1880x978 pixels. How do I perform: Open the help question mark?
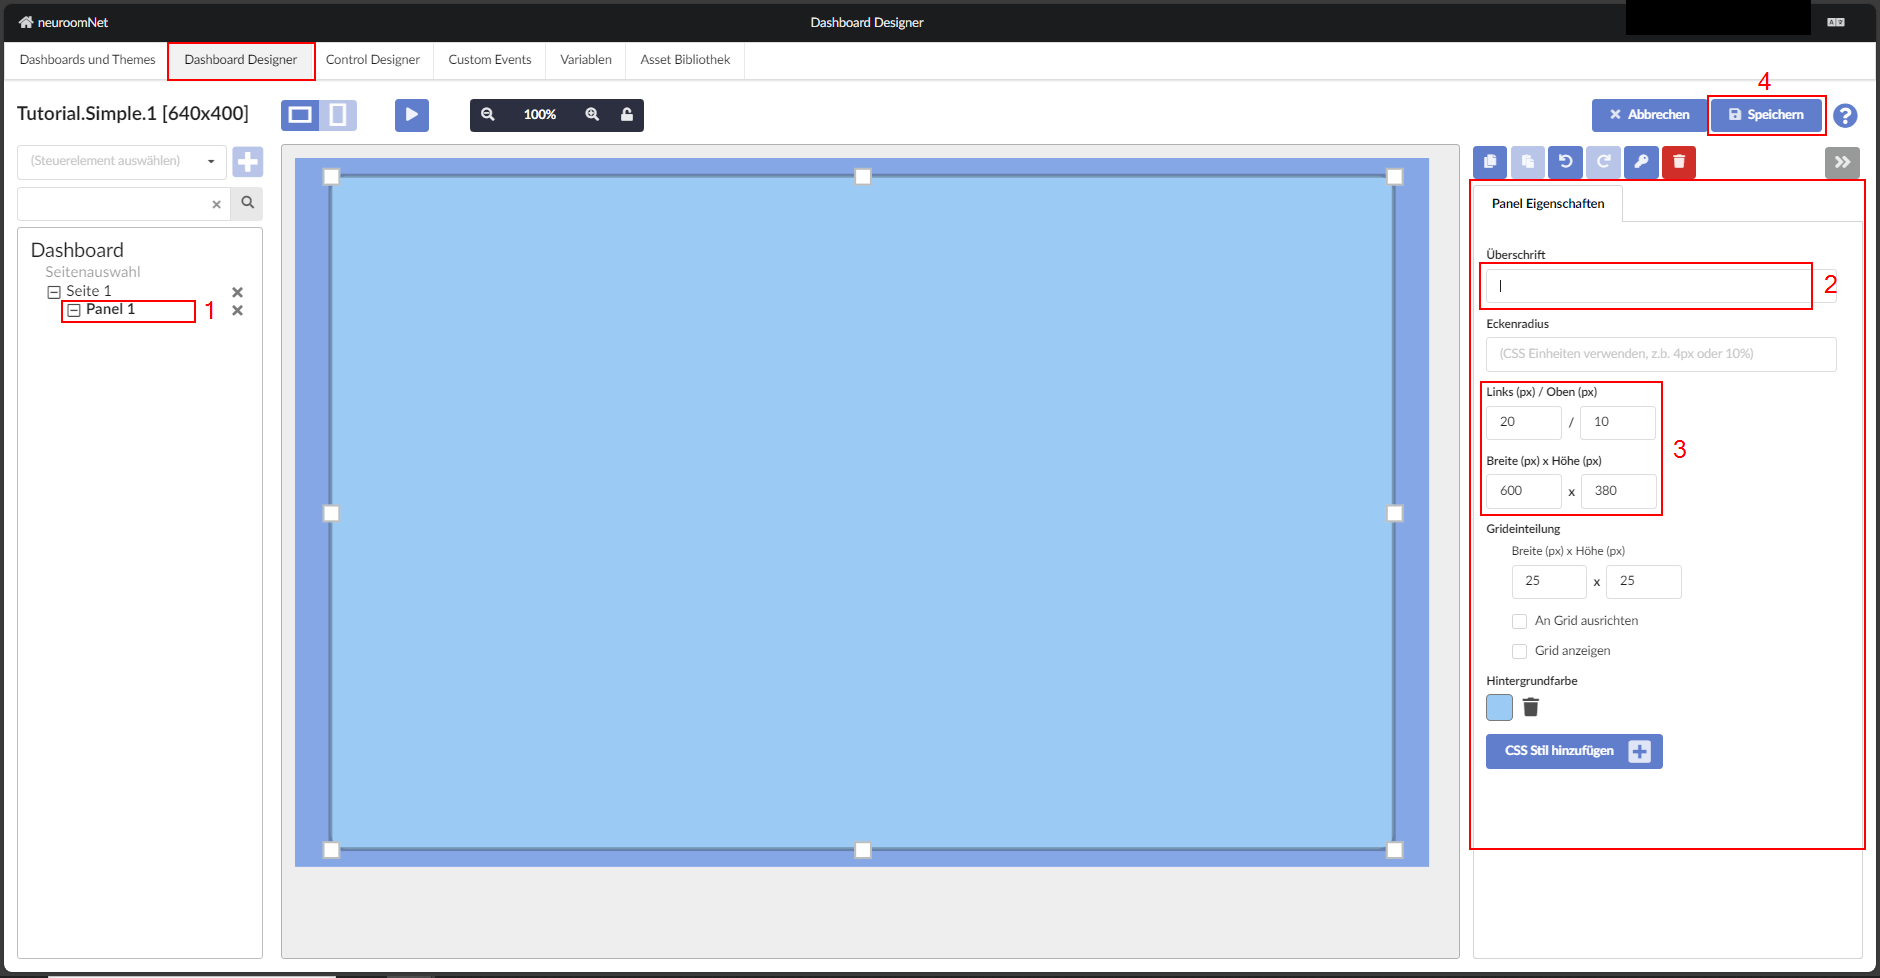(1845, 116)
